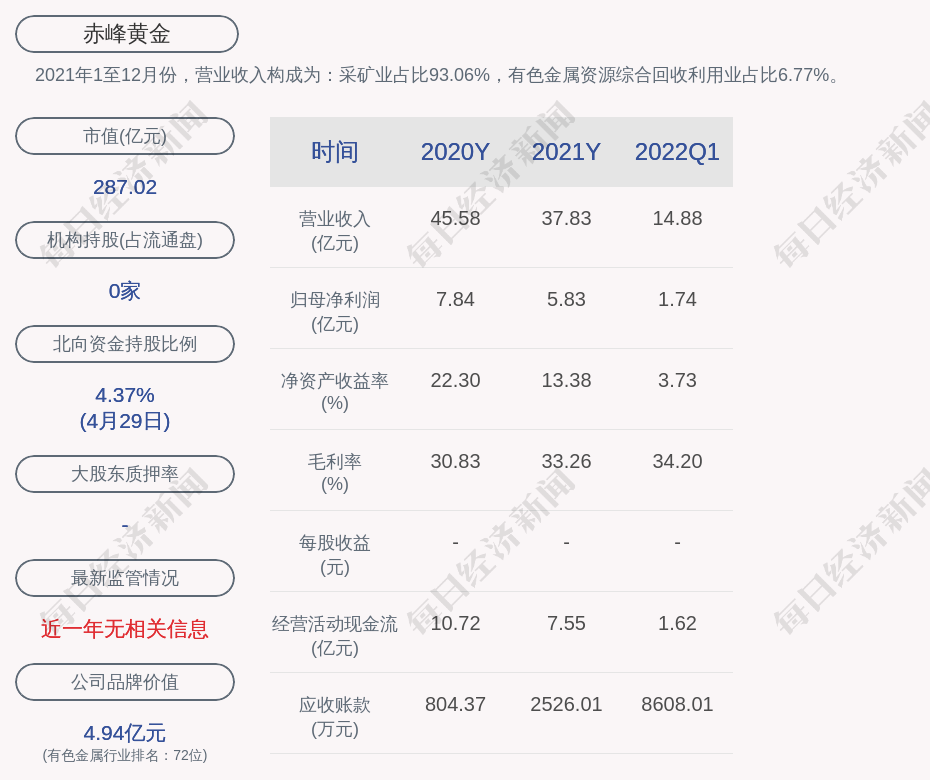Viewport: 930px width, 780px height.
Task: Click the 2020Y column header
Action: click(x=455, y=152)
